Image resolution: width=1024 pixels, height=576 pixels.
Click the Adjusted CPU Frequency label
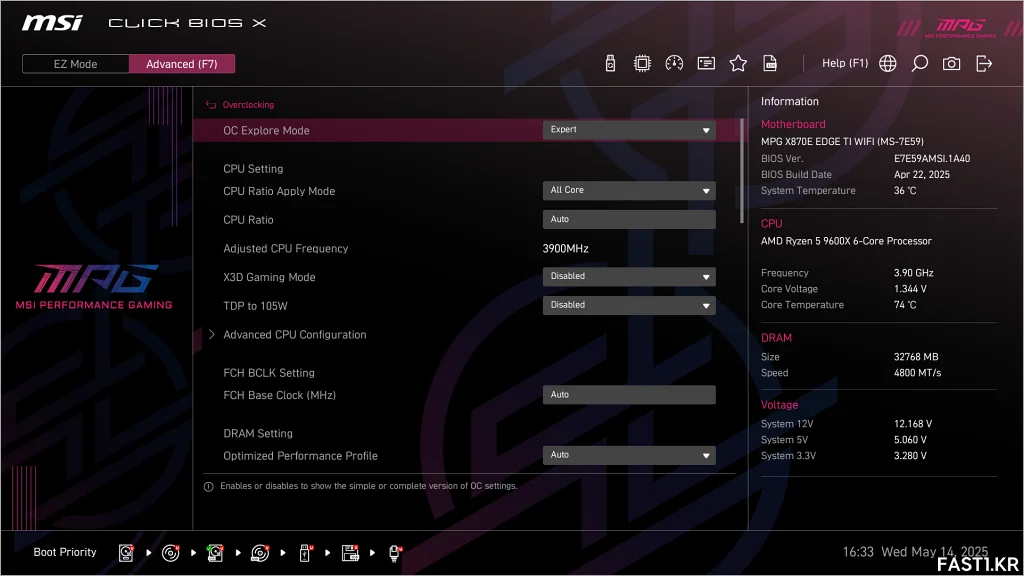click(x=285, y=248)
